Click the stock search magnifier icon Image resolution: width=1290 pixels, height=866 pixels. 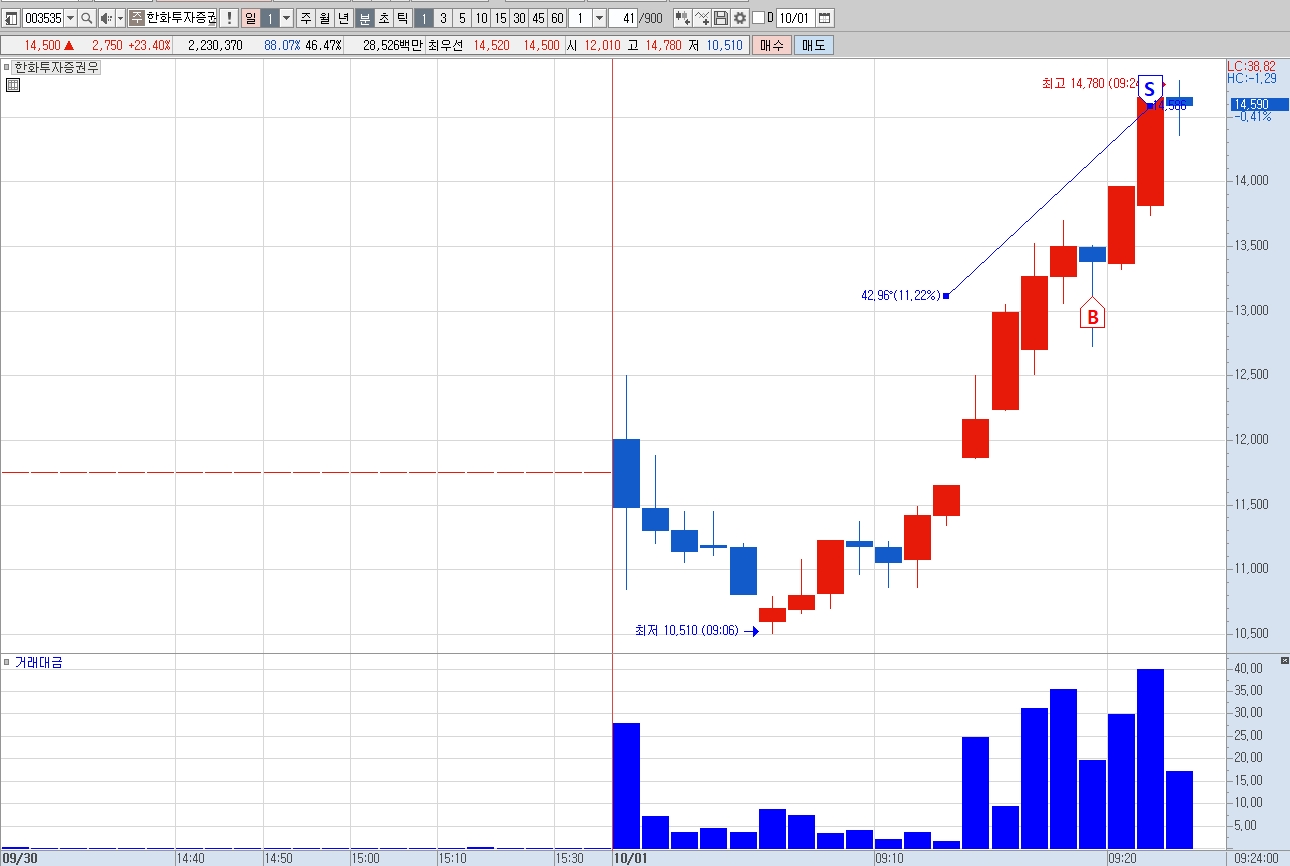pyautogui.click(x=86, y=18)
